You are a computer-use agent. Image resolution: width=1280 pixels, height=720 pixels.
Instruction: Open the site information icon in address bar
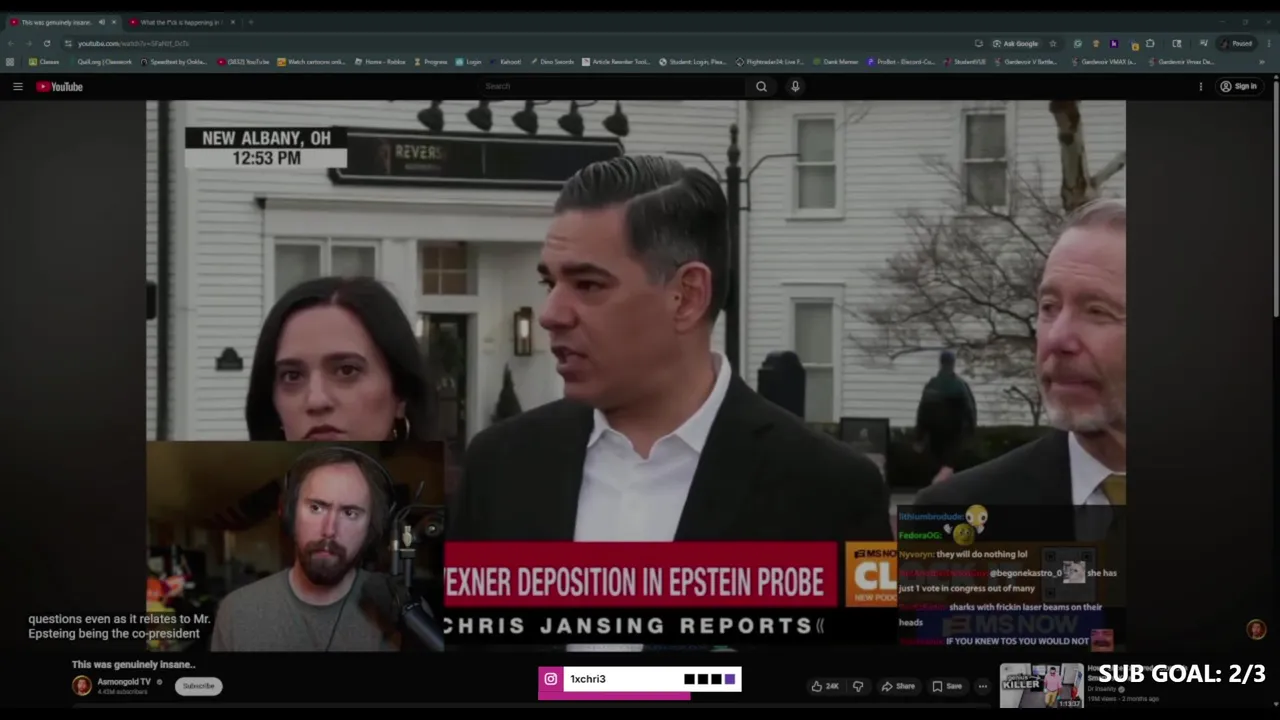pos(68,44)
